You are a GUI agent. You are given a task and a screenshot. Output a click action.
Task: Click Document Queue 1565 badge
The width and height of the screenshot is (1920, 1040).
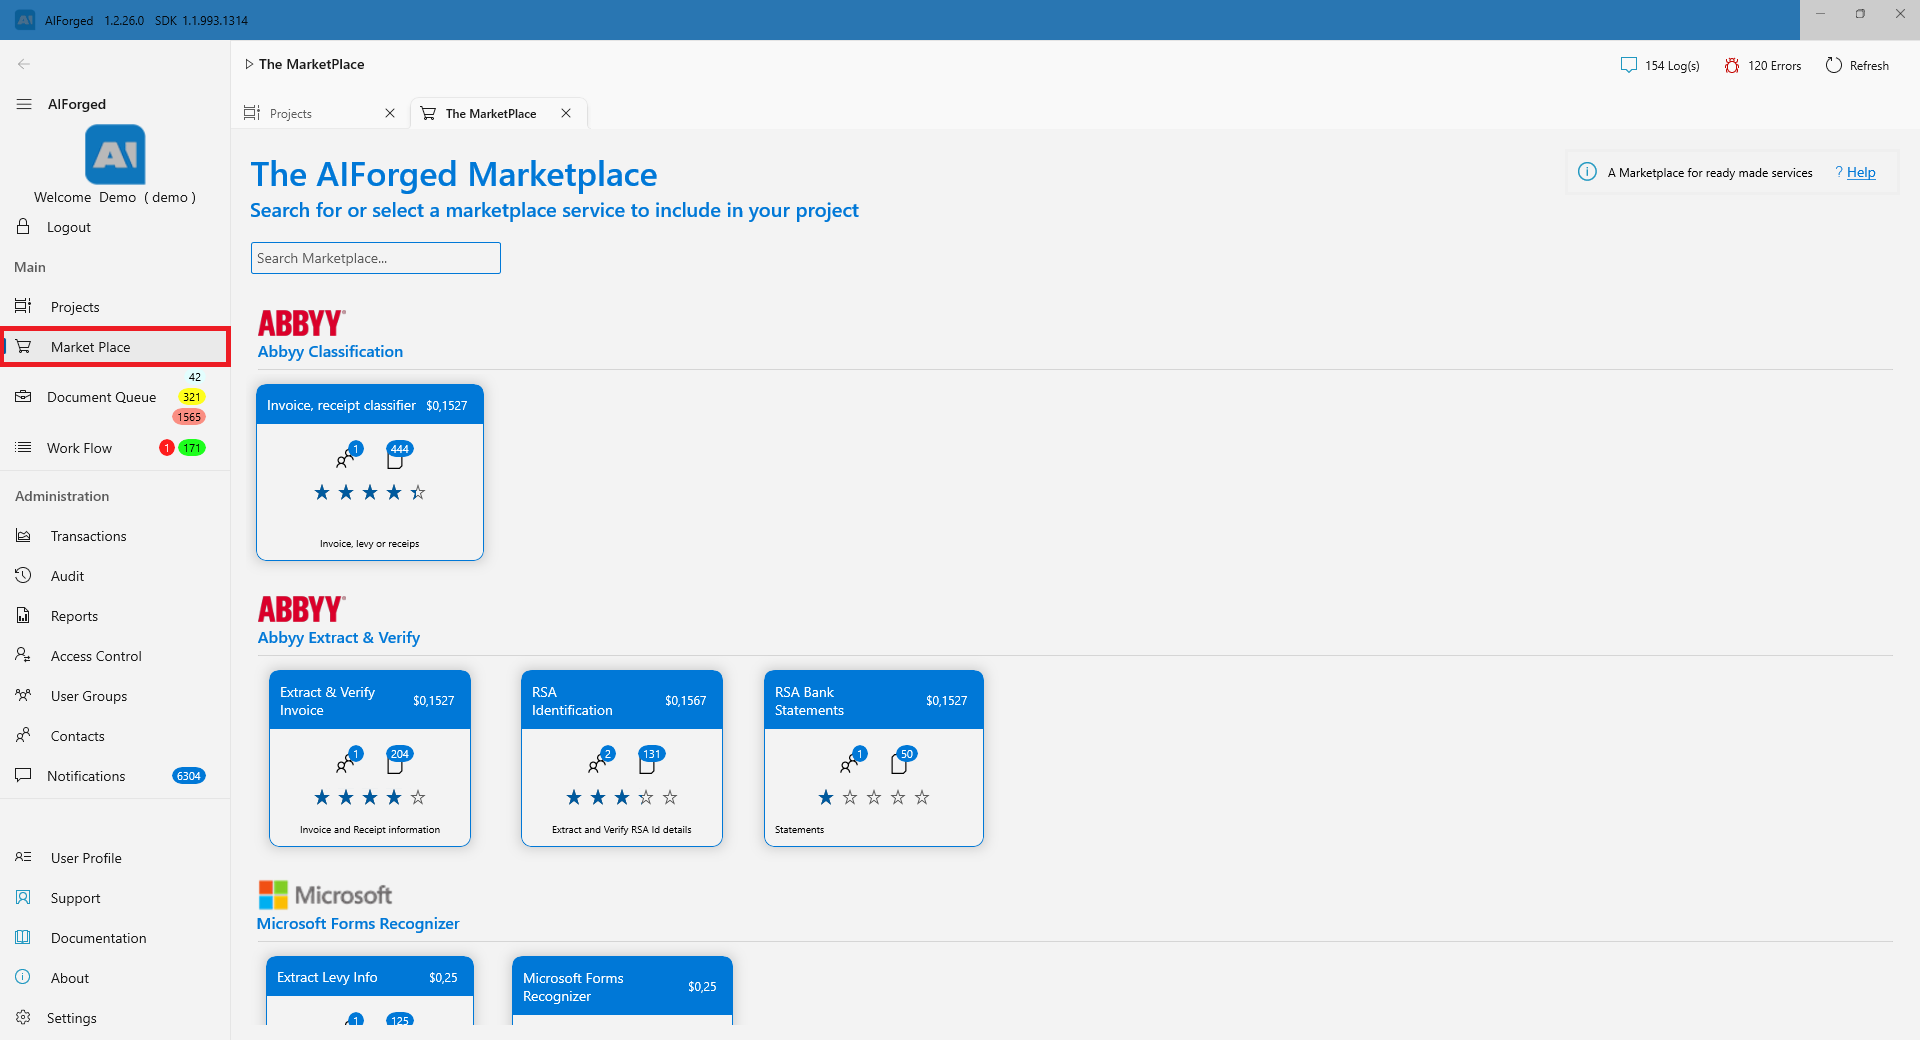pyautogui.click(x=189, y=417)
